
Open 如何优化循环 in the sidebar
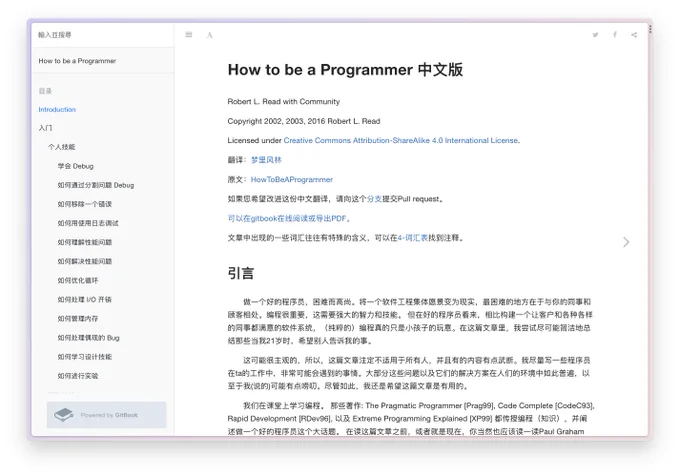click(78, 280)
